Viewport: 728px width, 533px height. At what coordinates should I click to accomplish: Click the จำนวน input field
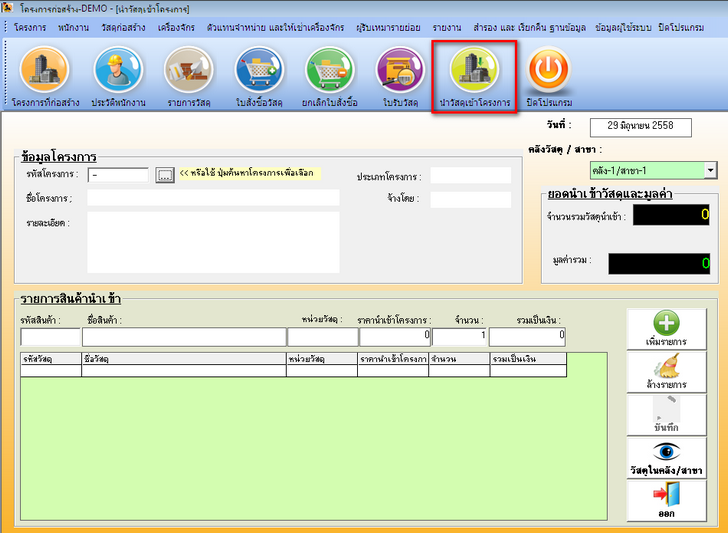(460, 337)
